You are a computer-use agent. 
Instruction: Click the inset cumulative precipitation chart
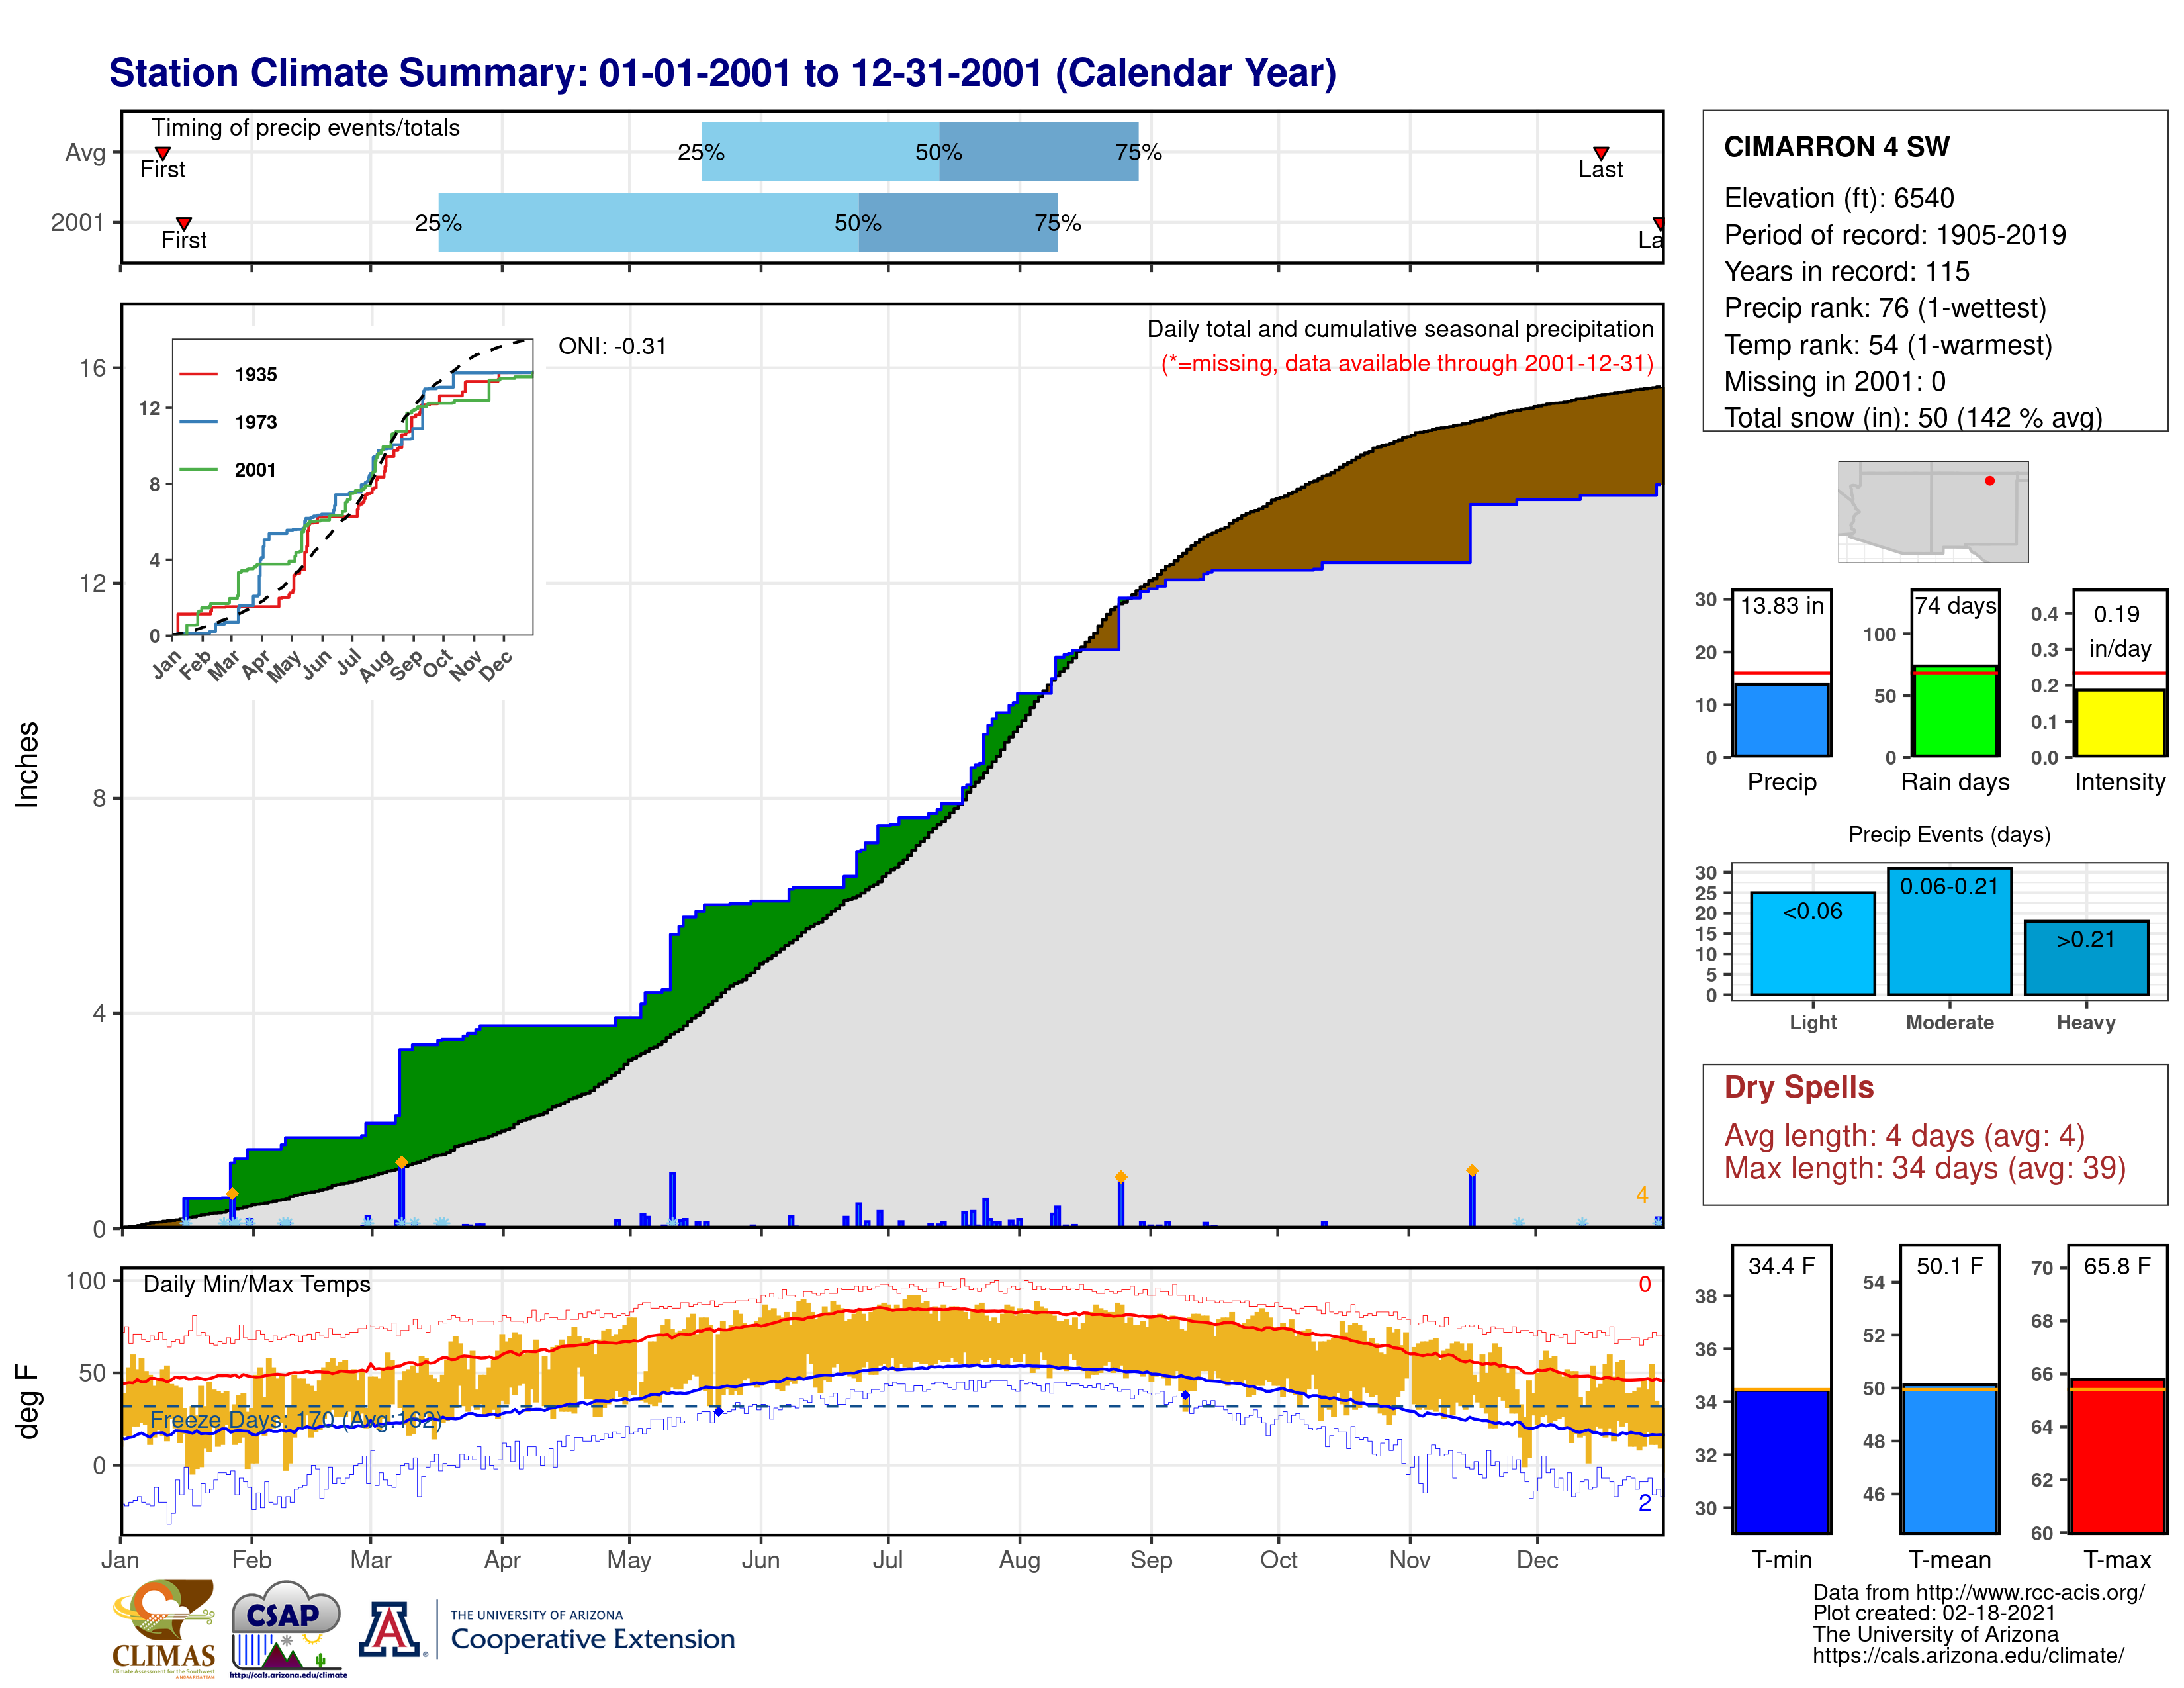pos(352,487)
